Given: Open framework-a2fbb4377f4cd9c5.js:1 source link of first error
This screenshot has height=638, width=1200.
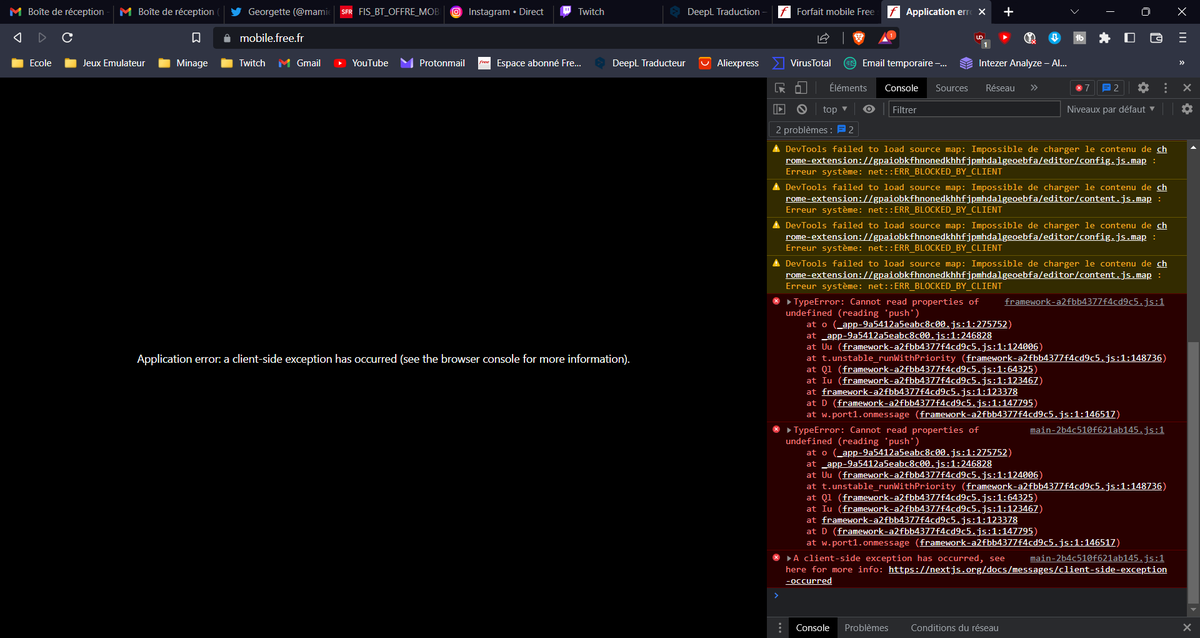Looking at the screenshot, I should (x=1084, y=301).
